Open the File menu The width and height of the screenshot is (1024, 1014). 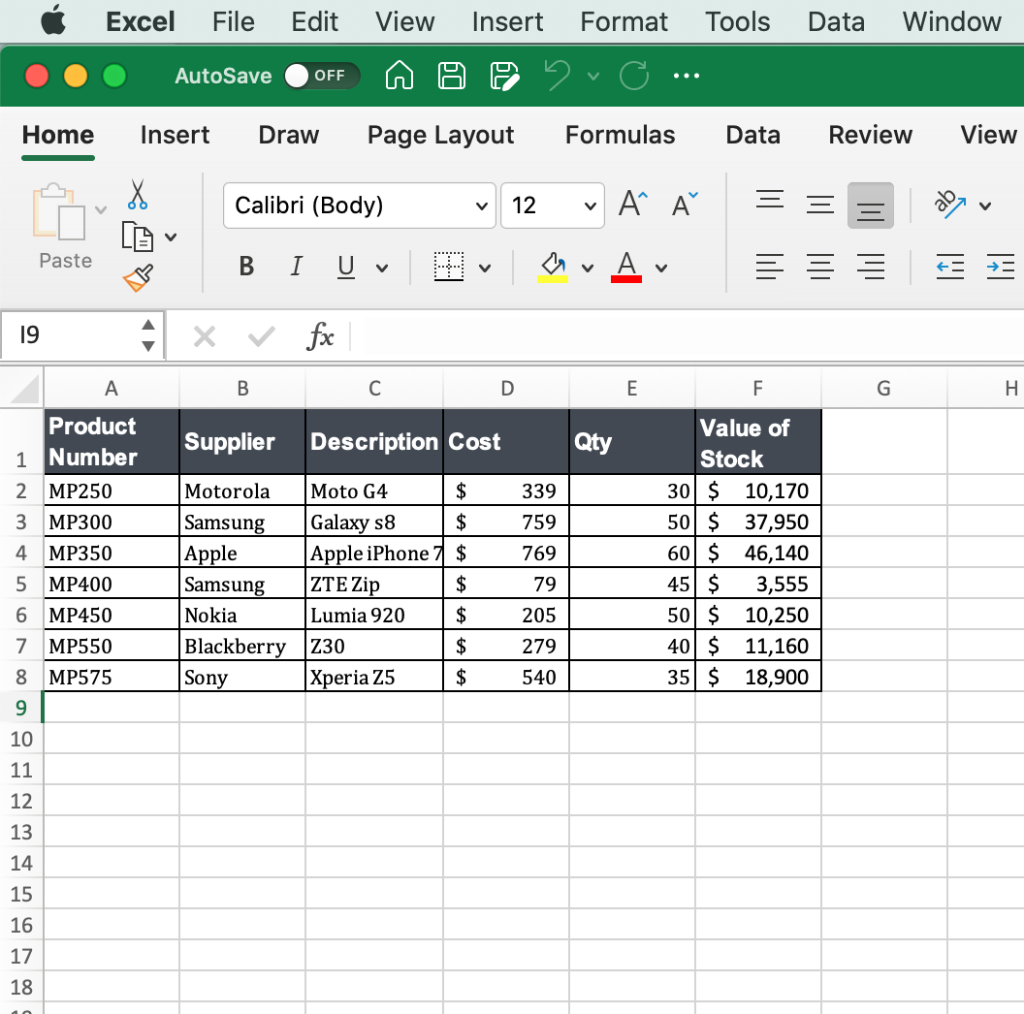point(232,22)
